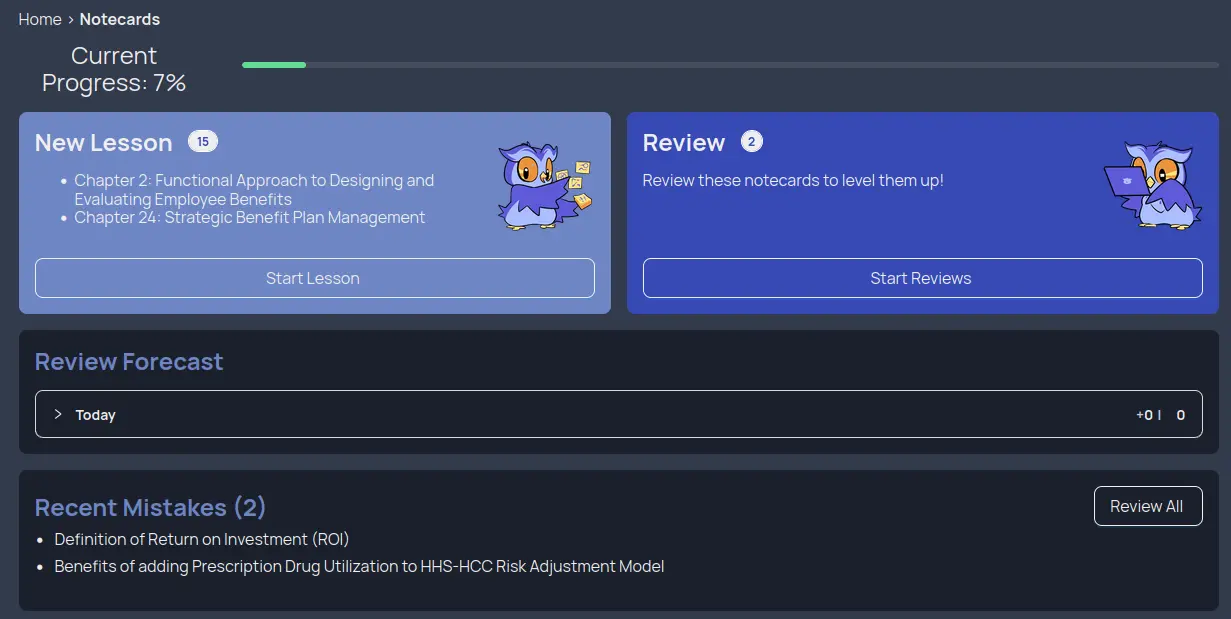Click Start Lesson

[313, 278]
